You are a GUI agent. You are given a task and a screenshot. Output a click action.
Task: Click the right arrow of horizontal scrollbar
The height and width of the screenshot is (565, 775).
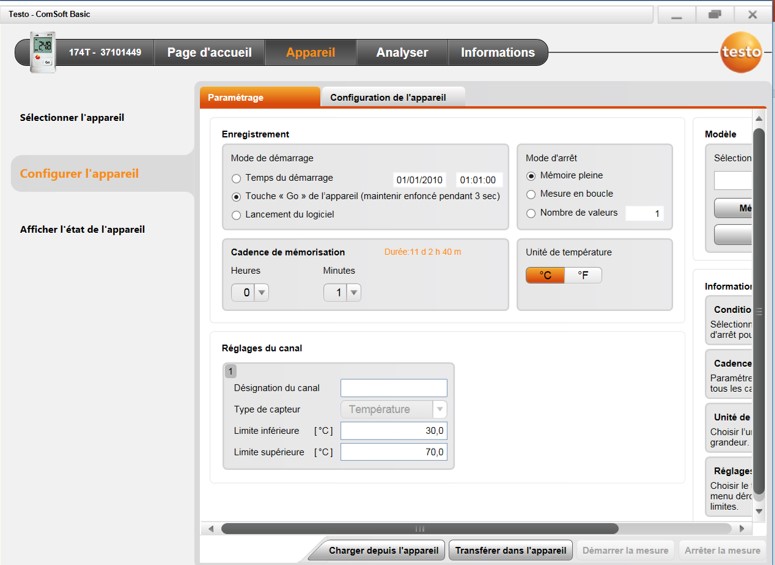click(741, 529)
